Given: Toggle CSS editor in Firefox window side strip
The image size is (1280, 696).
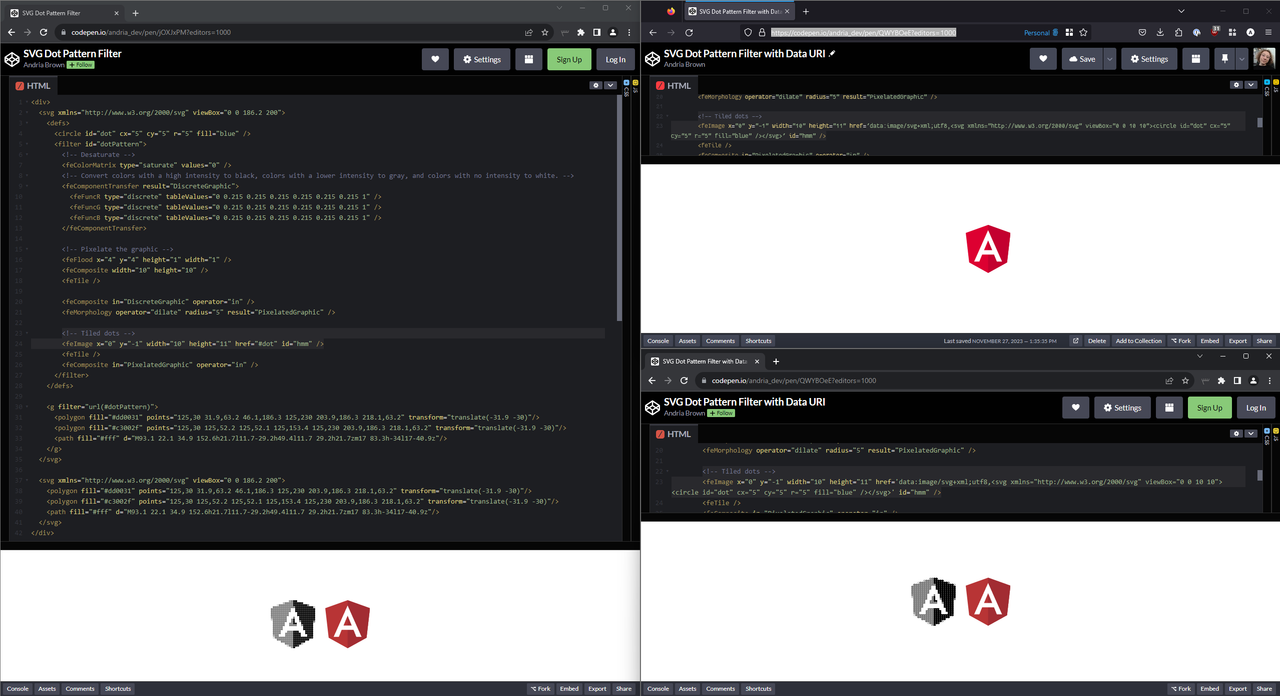Looking at the screenshot, I should point(1266,88).
